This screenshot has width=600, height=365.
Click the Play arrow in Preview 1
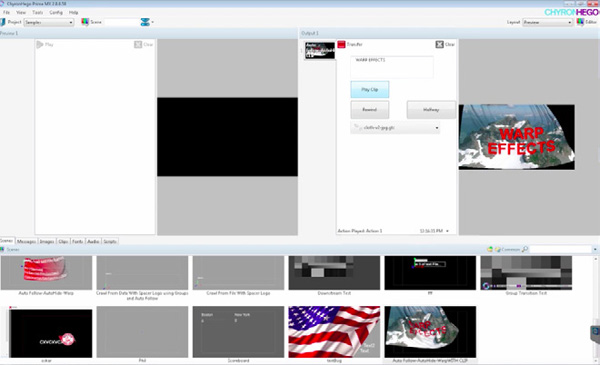click(x=40, y=45)
